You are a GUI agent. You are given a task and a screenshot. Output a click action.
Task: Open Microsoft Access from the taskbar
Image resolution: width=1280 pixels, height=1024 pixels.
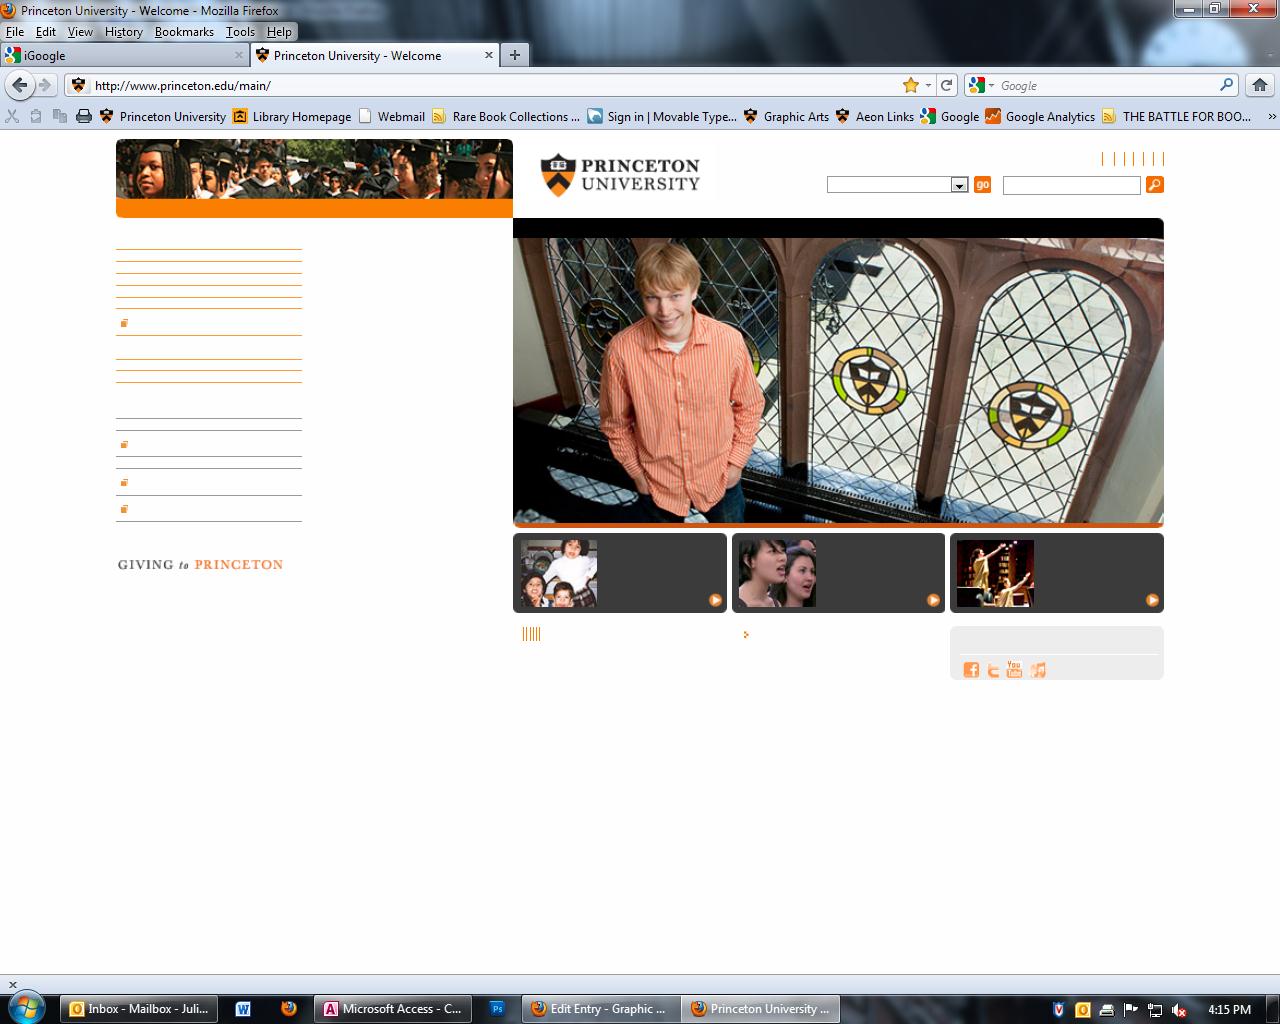point(392,1009)
